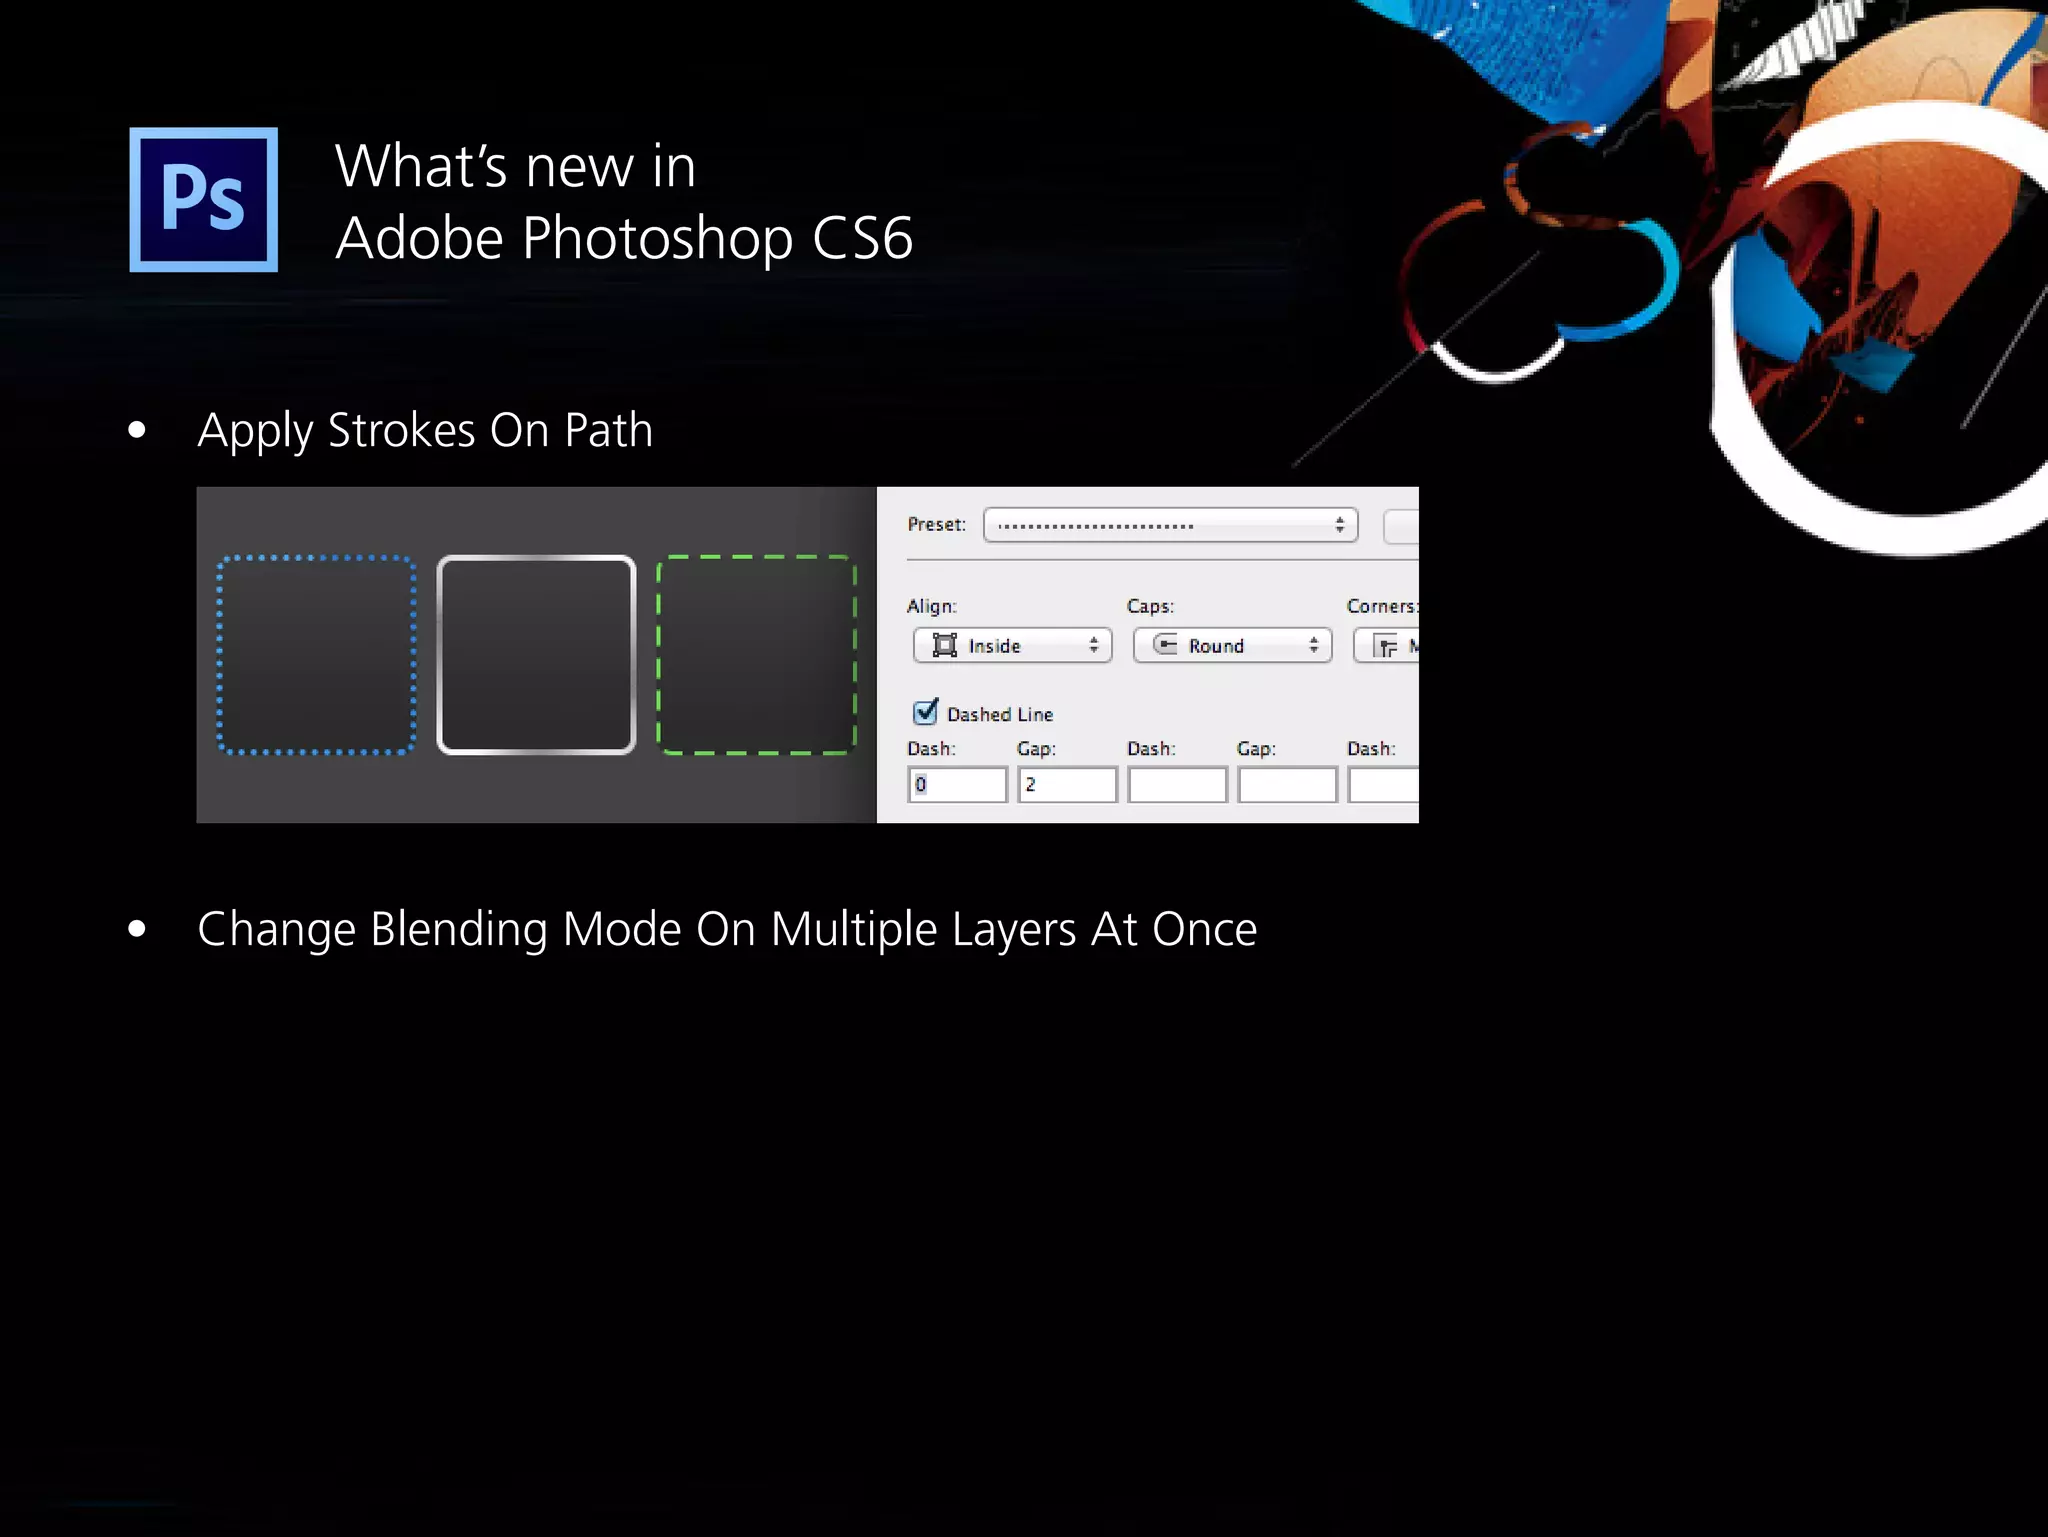Image resolution: width=2048 pixels, height=1537 pixels.
Task: Click the 'Caps:' label
Action: point(1150,606)
